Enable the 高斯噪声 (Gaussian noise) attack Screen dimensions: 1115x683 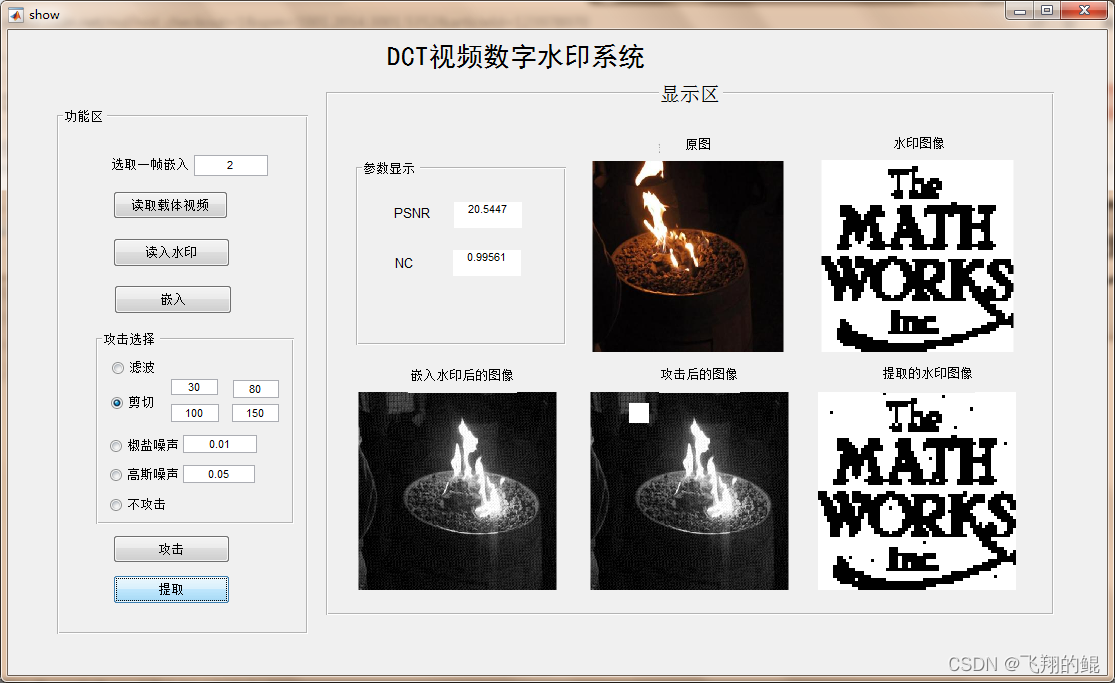click(116, 475)
